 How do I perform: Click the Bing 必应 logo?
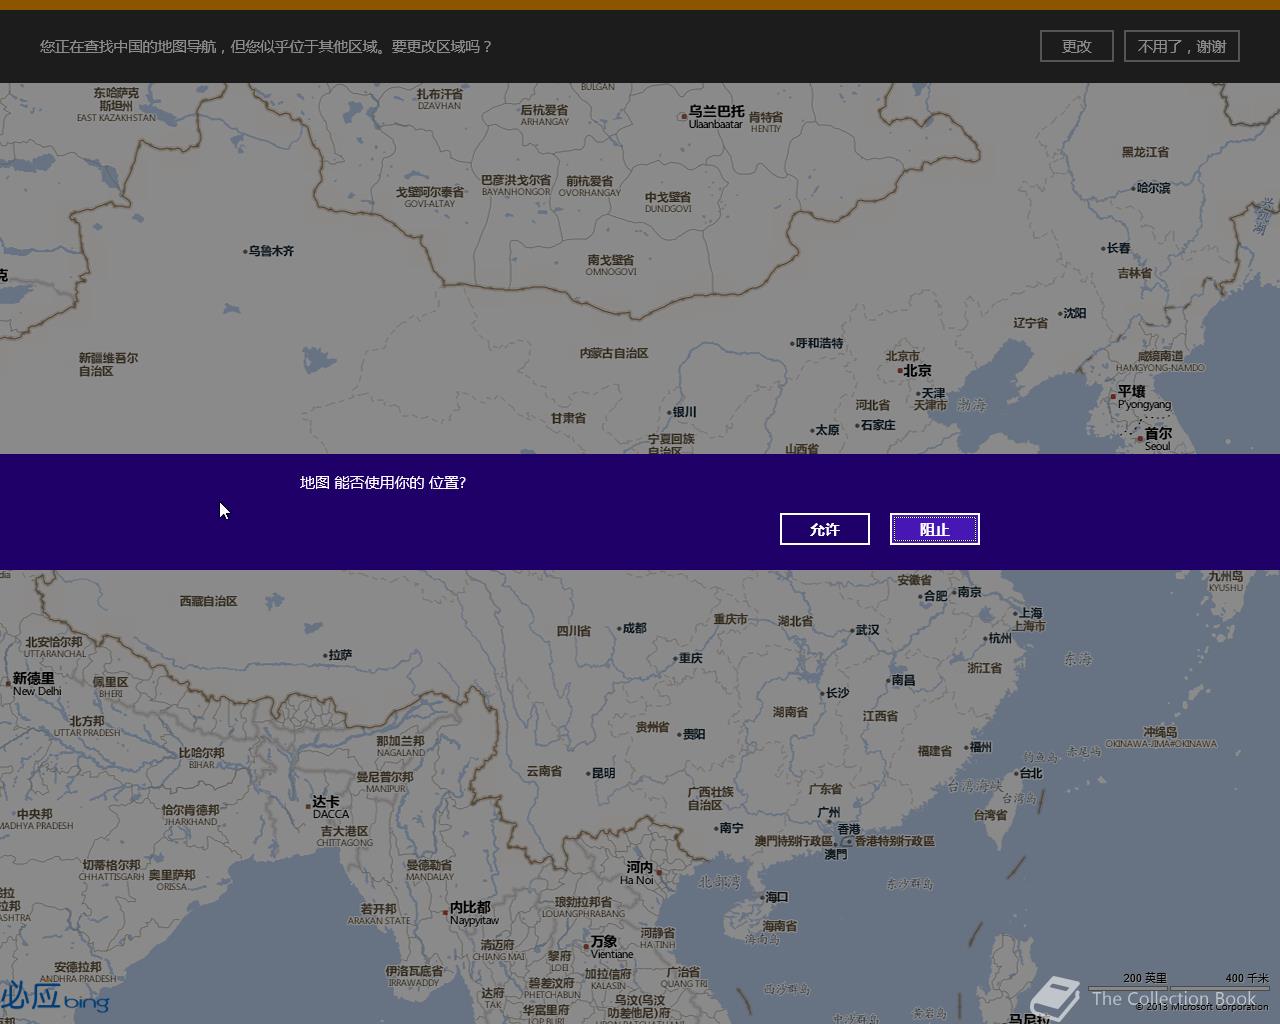pos(54,997)
